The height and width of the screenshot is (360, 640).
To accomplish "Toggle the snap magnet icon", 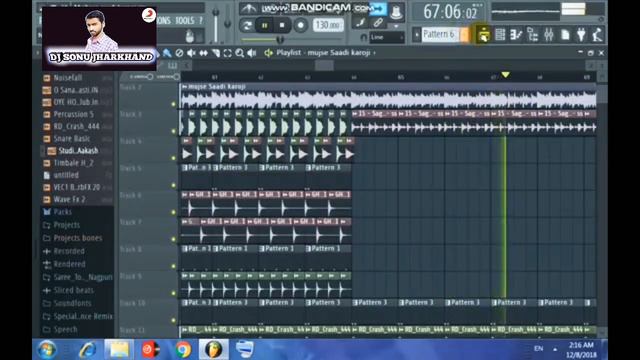I will pos(363,38).
